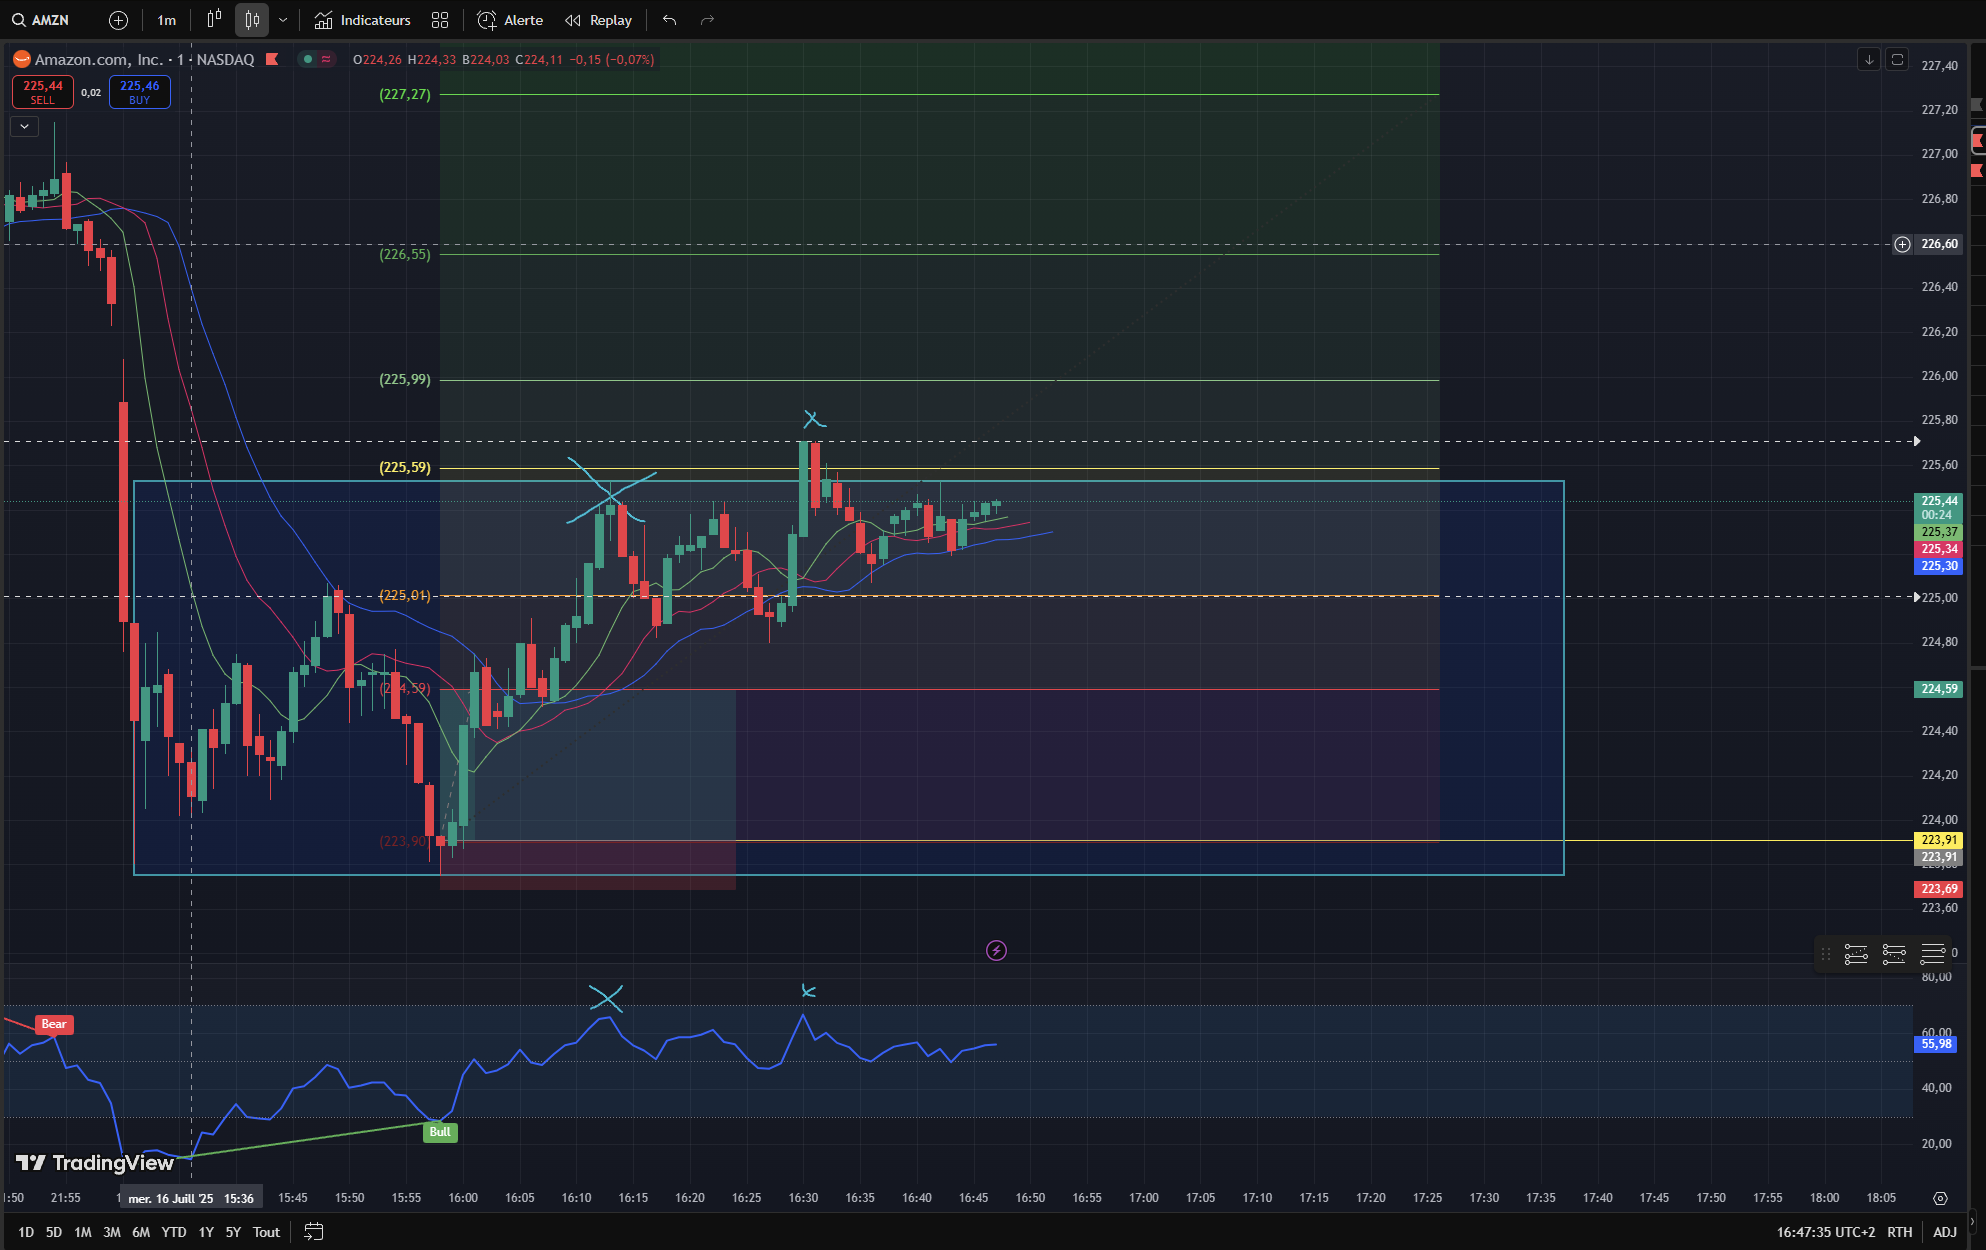Collapse the indicator legend with chevron

point(24,126)
